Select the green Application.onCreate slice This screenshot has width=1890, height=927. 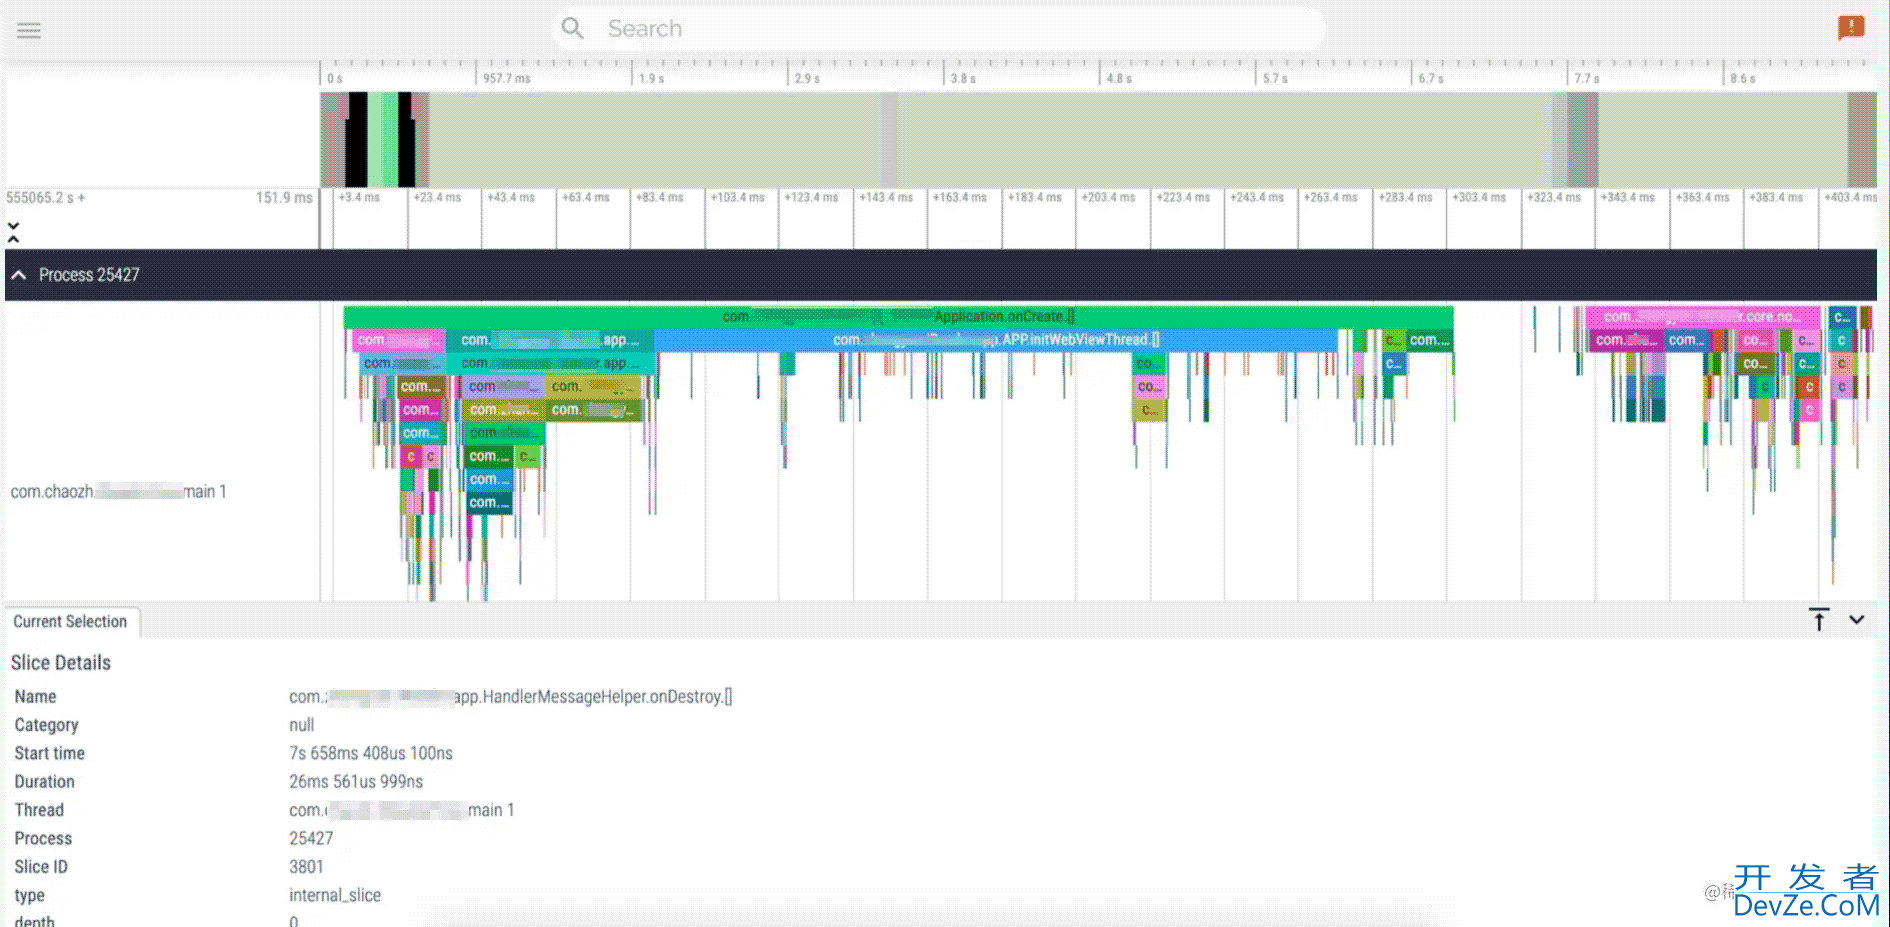pos(898,316)
